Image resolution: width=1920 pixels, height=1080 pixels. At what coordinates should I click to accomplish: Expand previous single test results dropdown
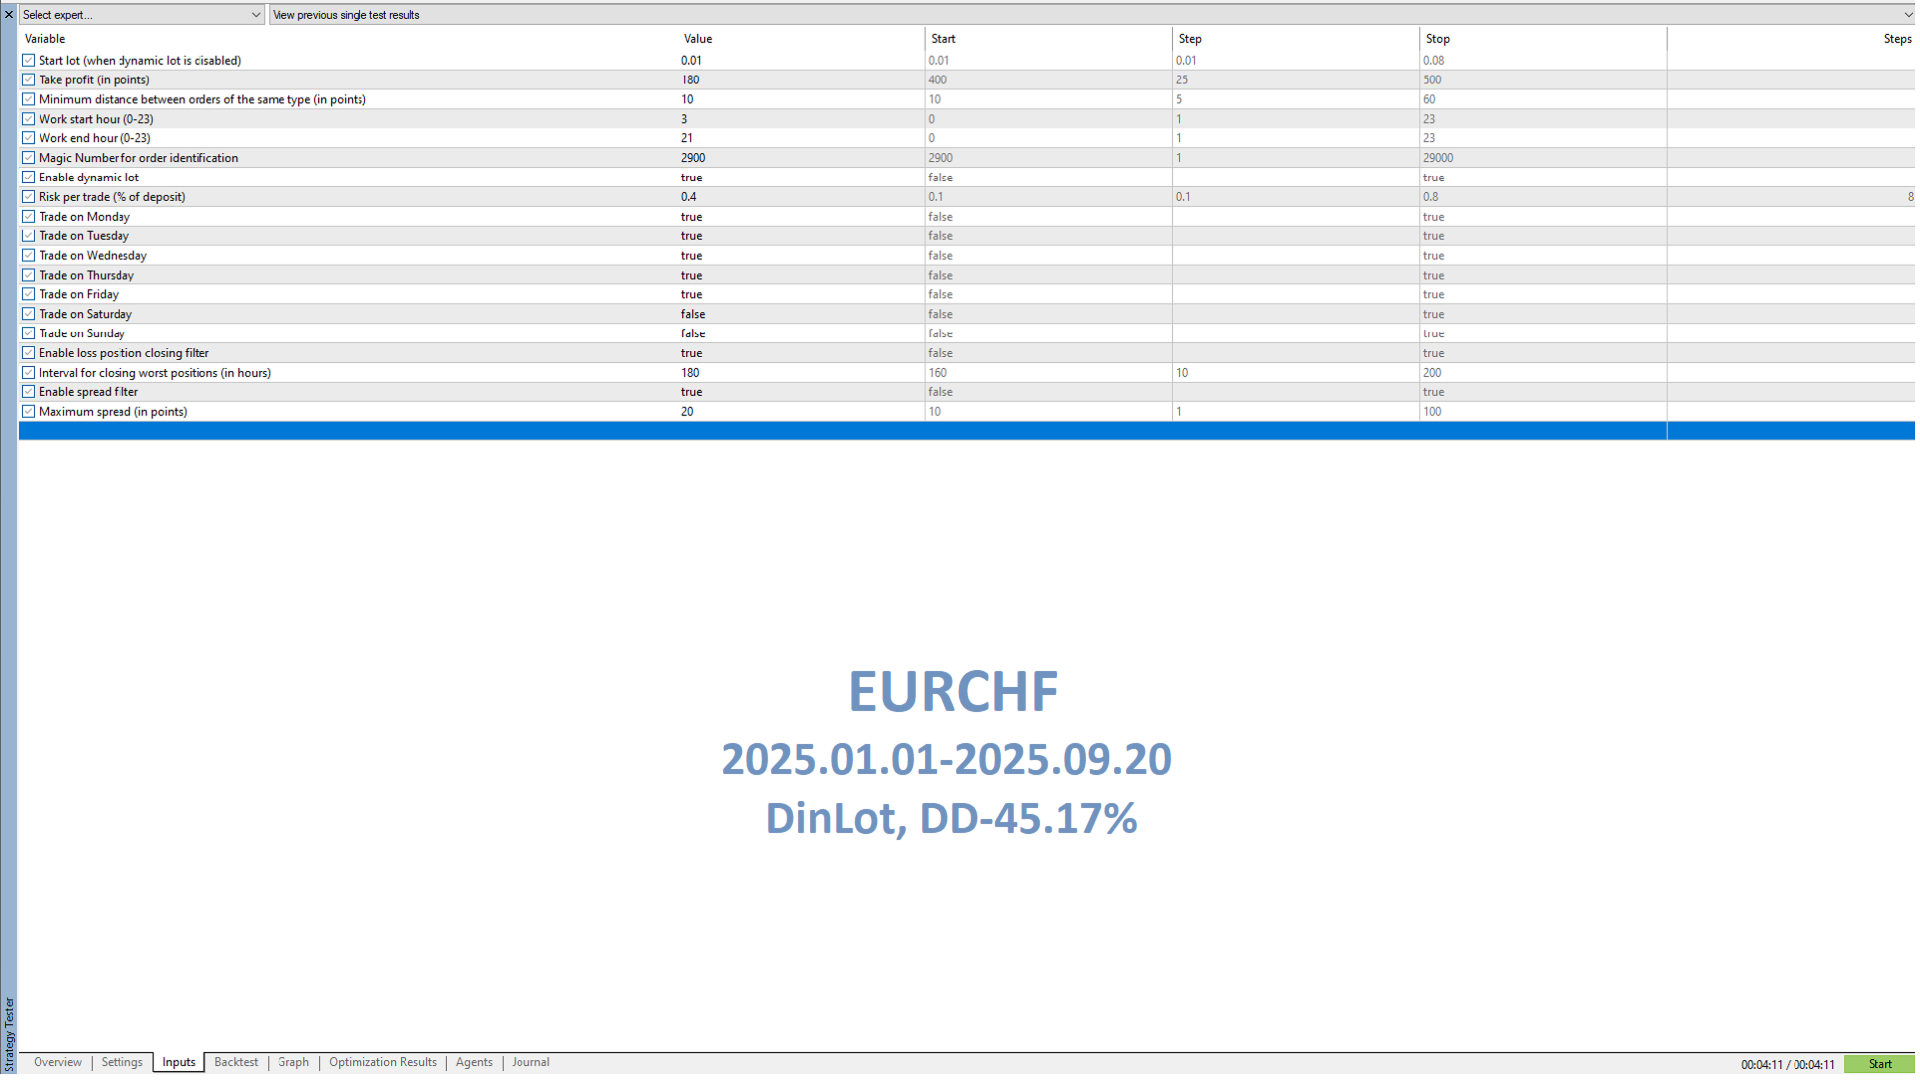[x=1907, y=15]
